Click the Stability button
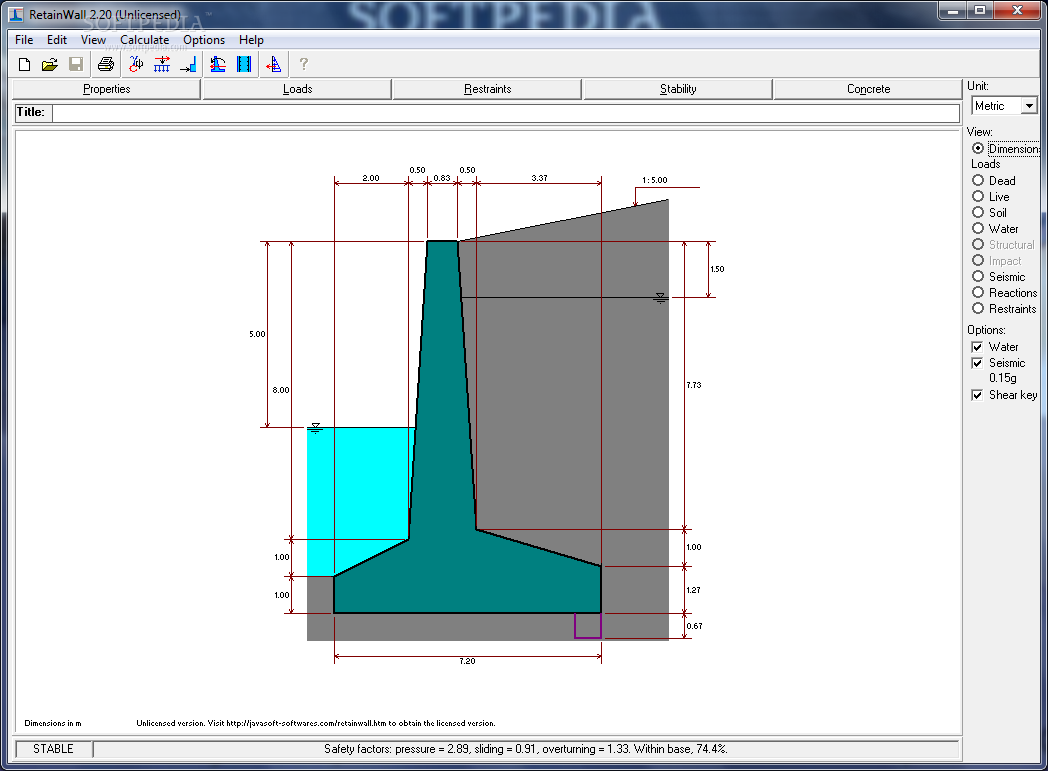Screen dimensions: 1048x771 (678, 89)
